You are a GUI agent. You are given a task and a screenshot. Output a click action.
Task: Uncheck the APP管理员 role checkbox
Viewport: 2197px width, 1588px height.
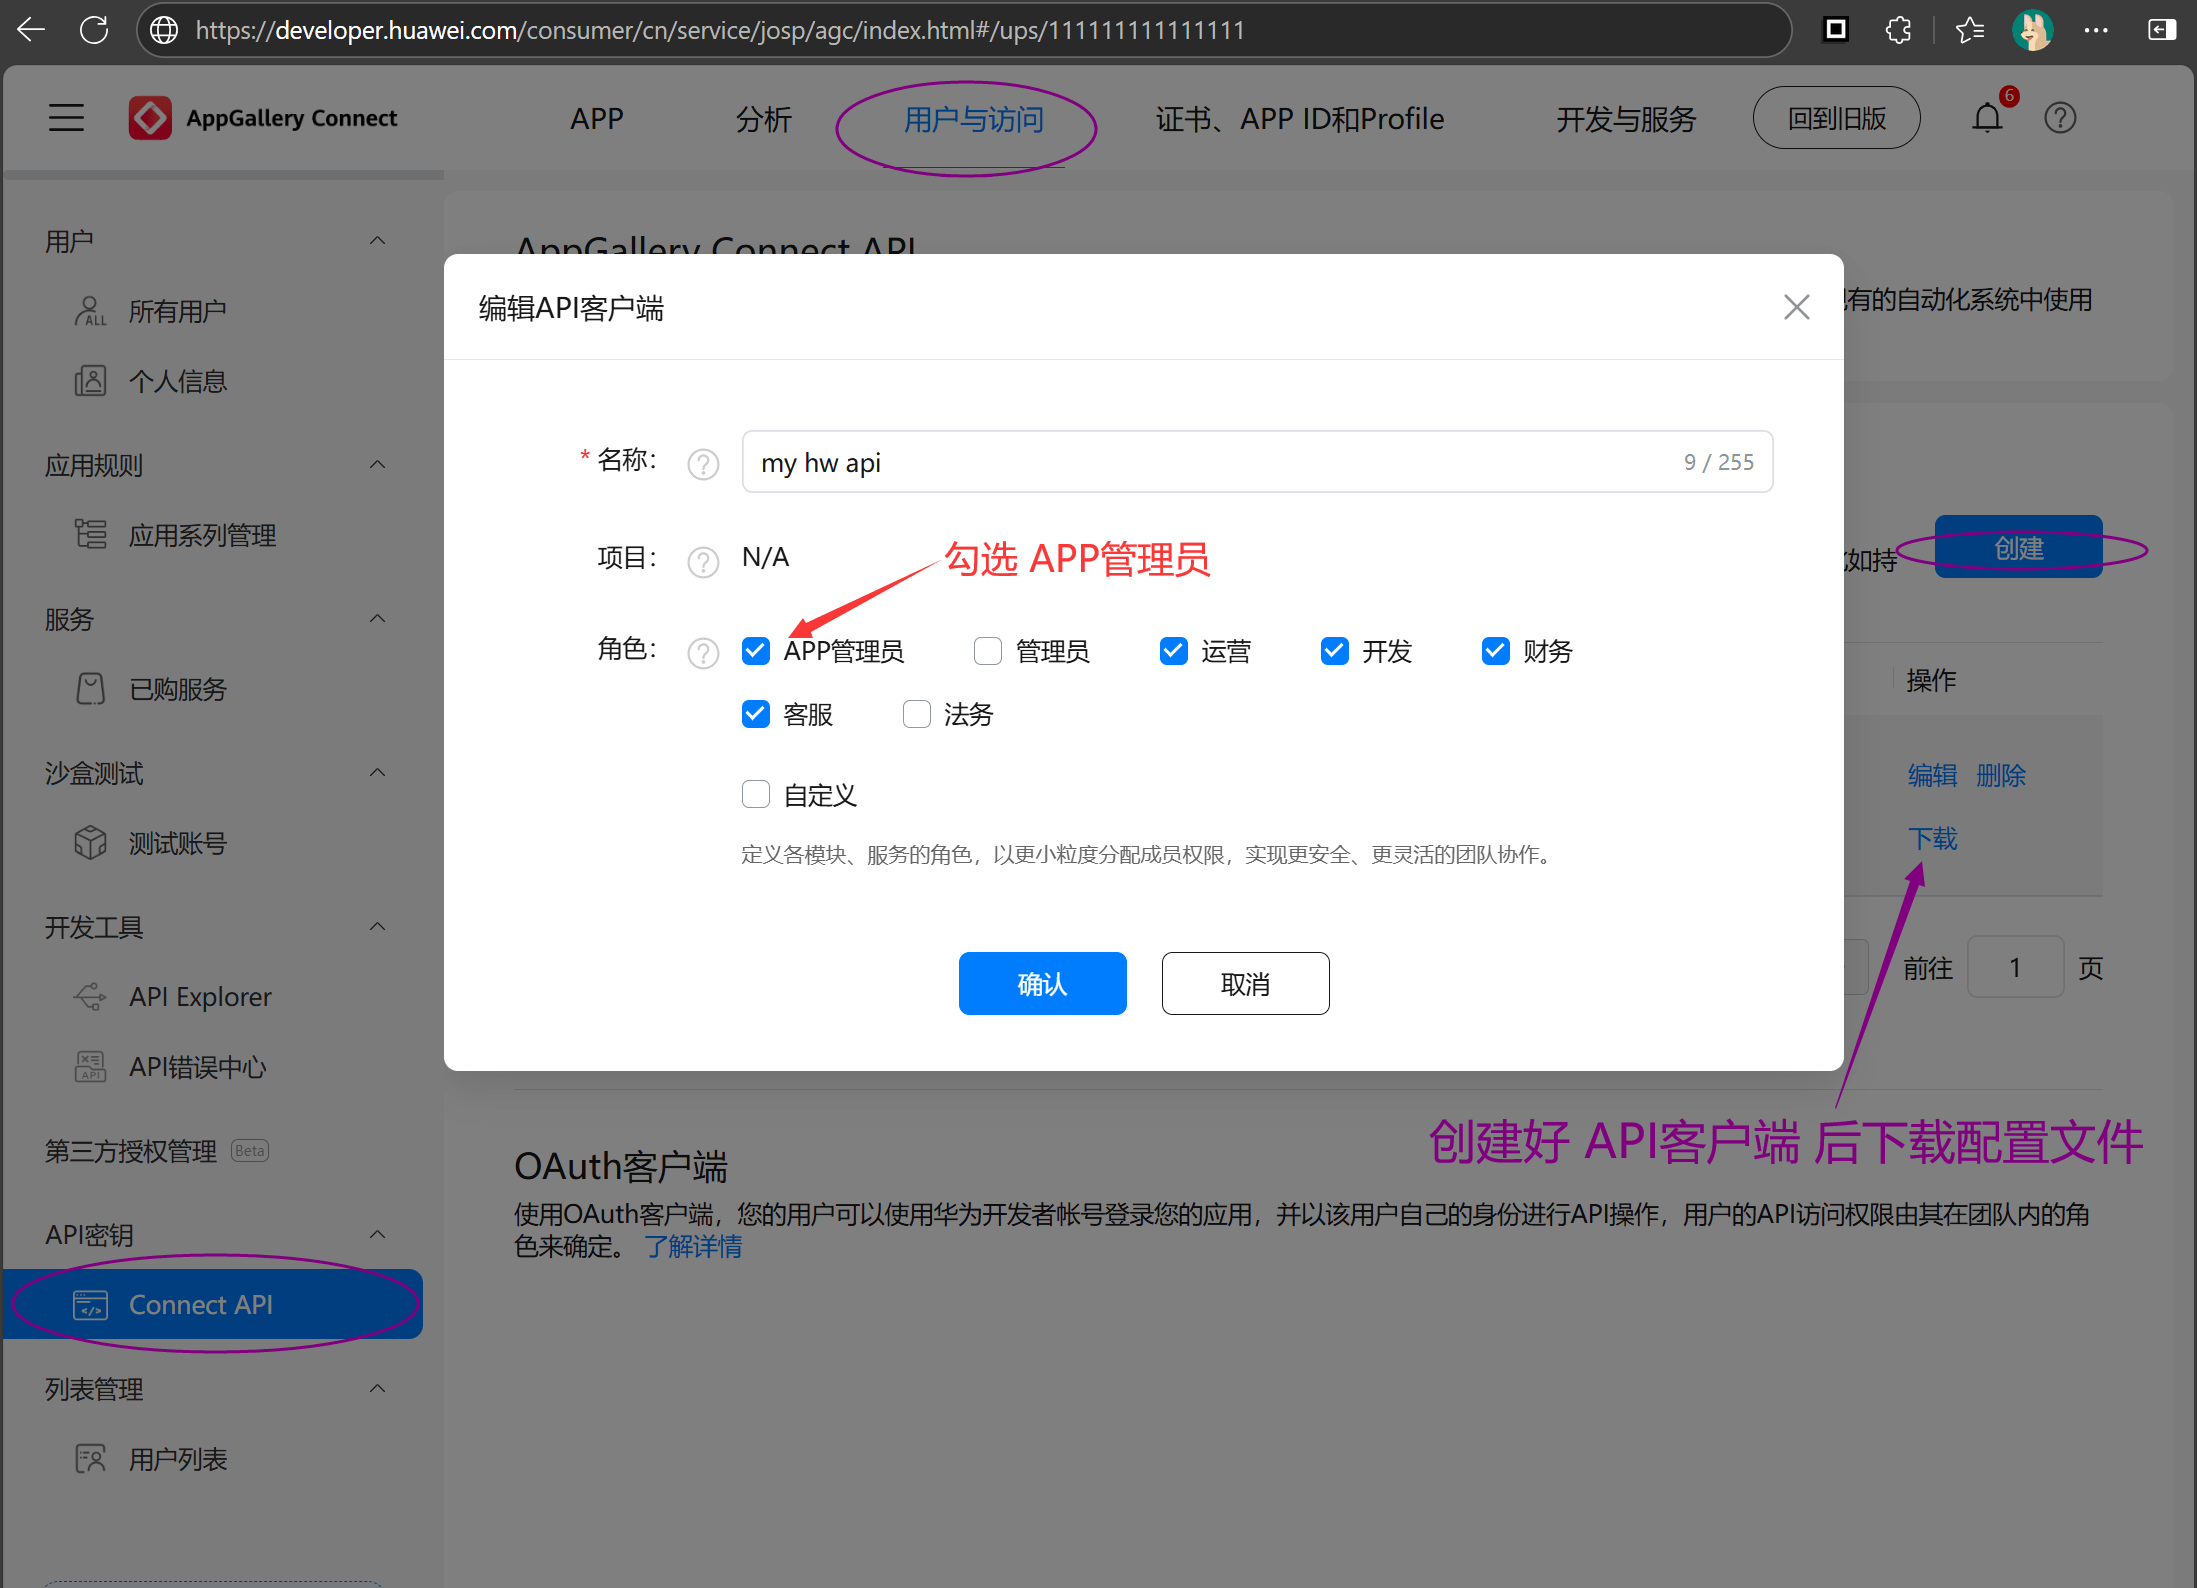[756, 651]
